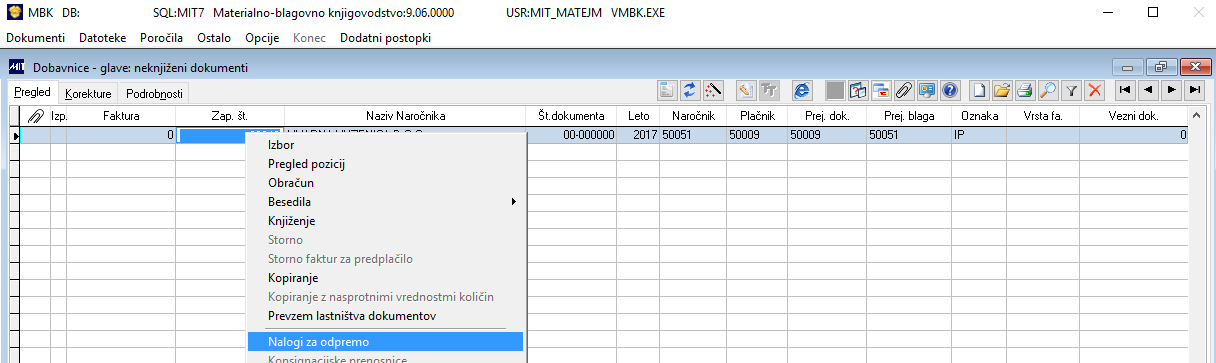The image size is (1216, 363).
Task: Click the monitor screen toolbar icon
Action: point(927,90)
